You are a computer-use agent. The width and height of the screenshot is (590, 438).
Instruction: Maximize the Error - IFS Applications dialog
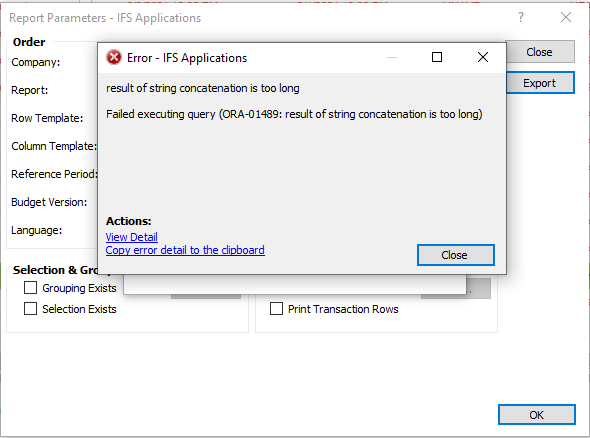tap(437, 57)
